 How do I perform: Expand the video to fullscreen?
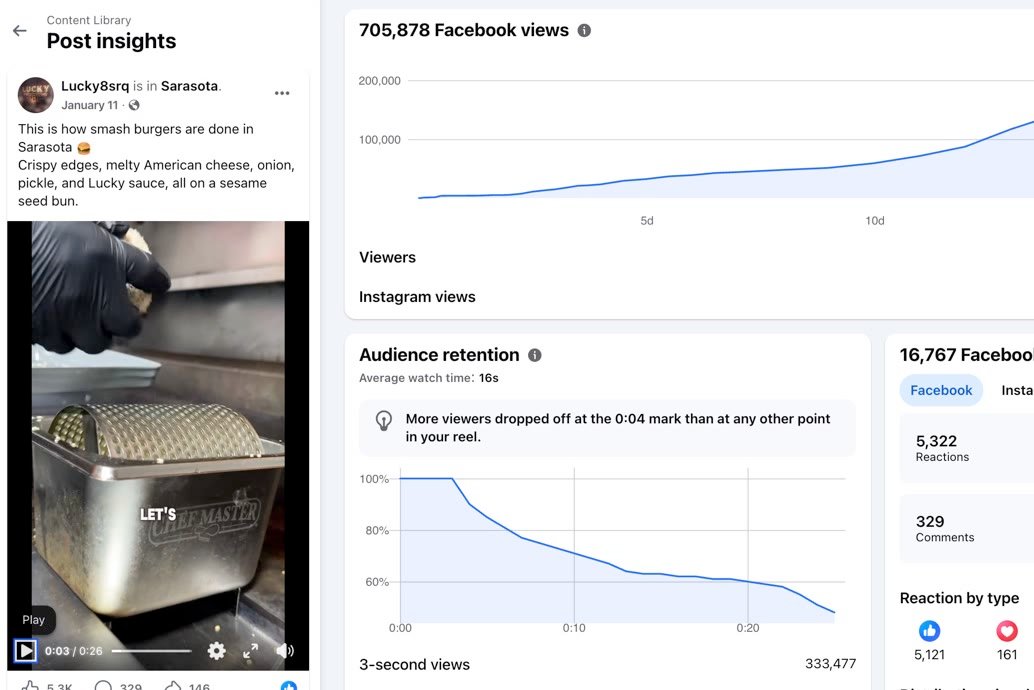click(251, 651)
